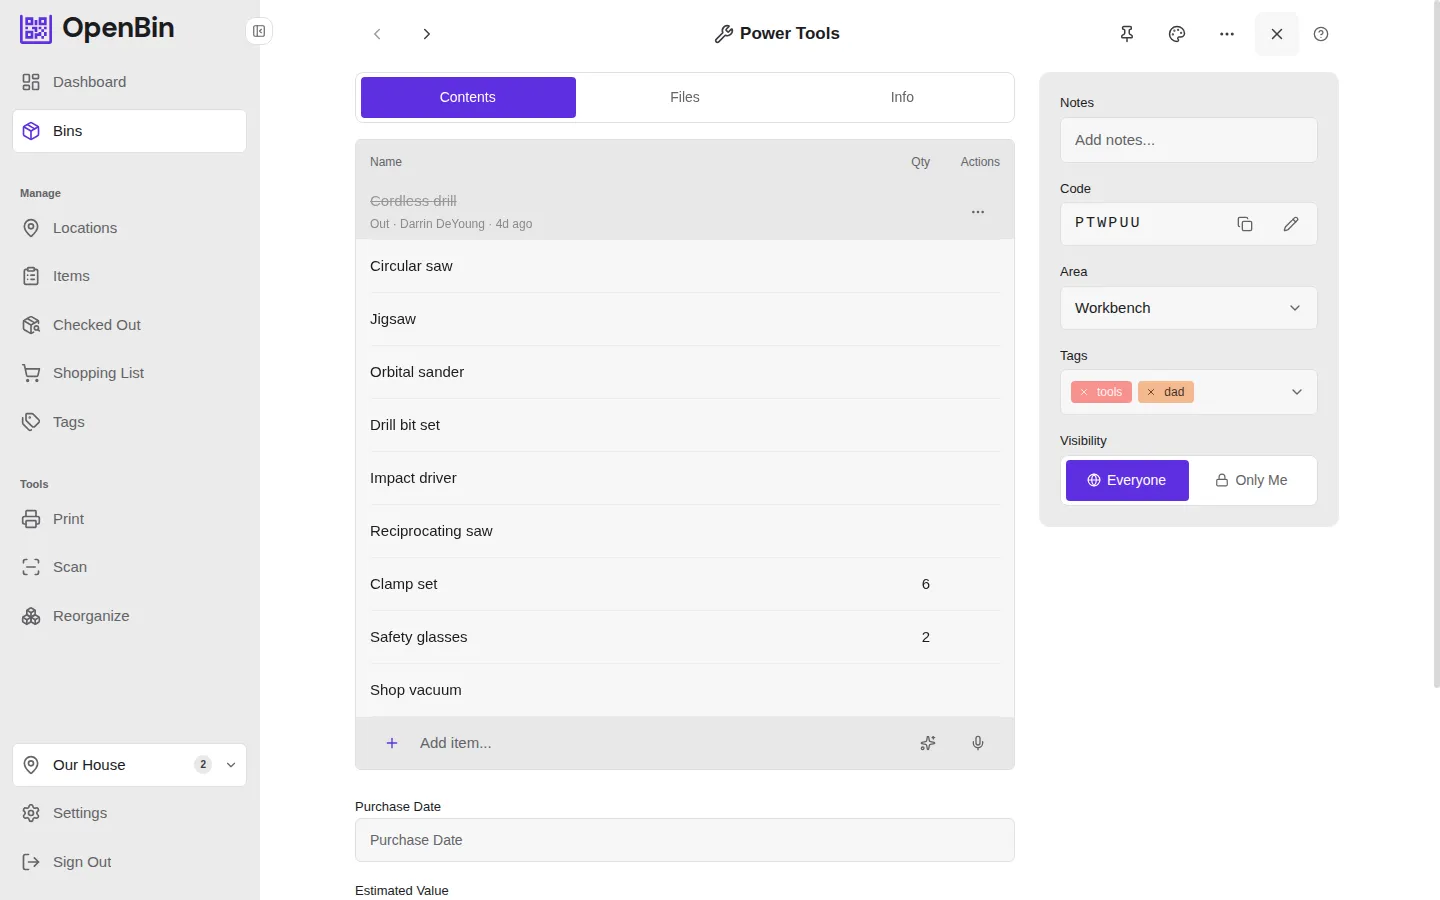Image resolution: width=1440 pixels, height=900 pixels.
Task: Open Cordless drill row actions menu
Action: click(978, 212)
